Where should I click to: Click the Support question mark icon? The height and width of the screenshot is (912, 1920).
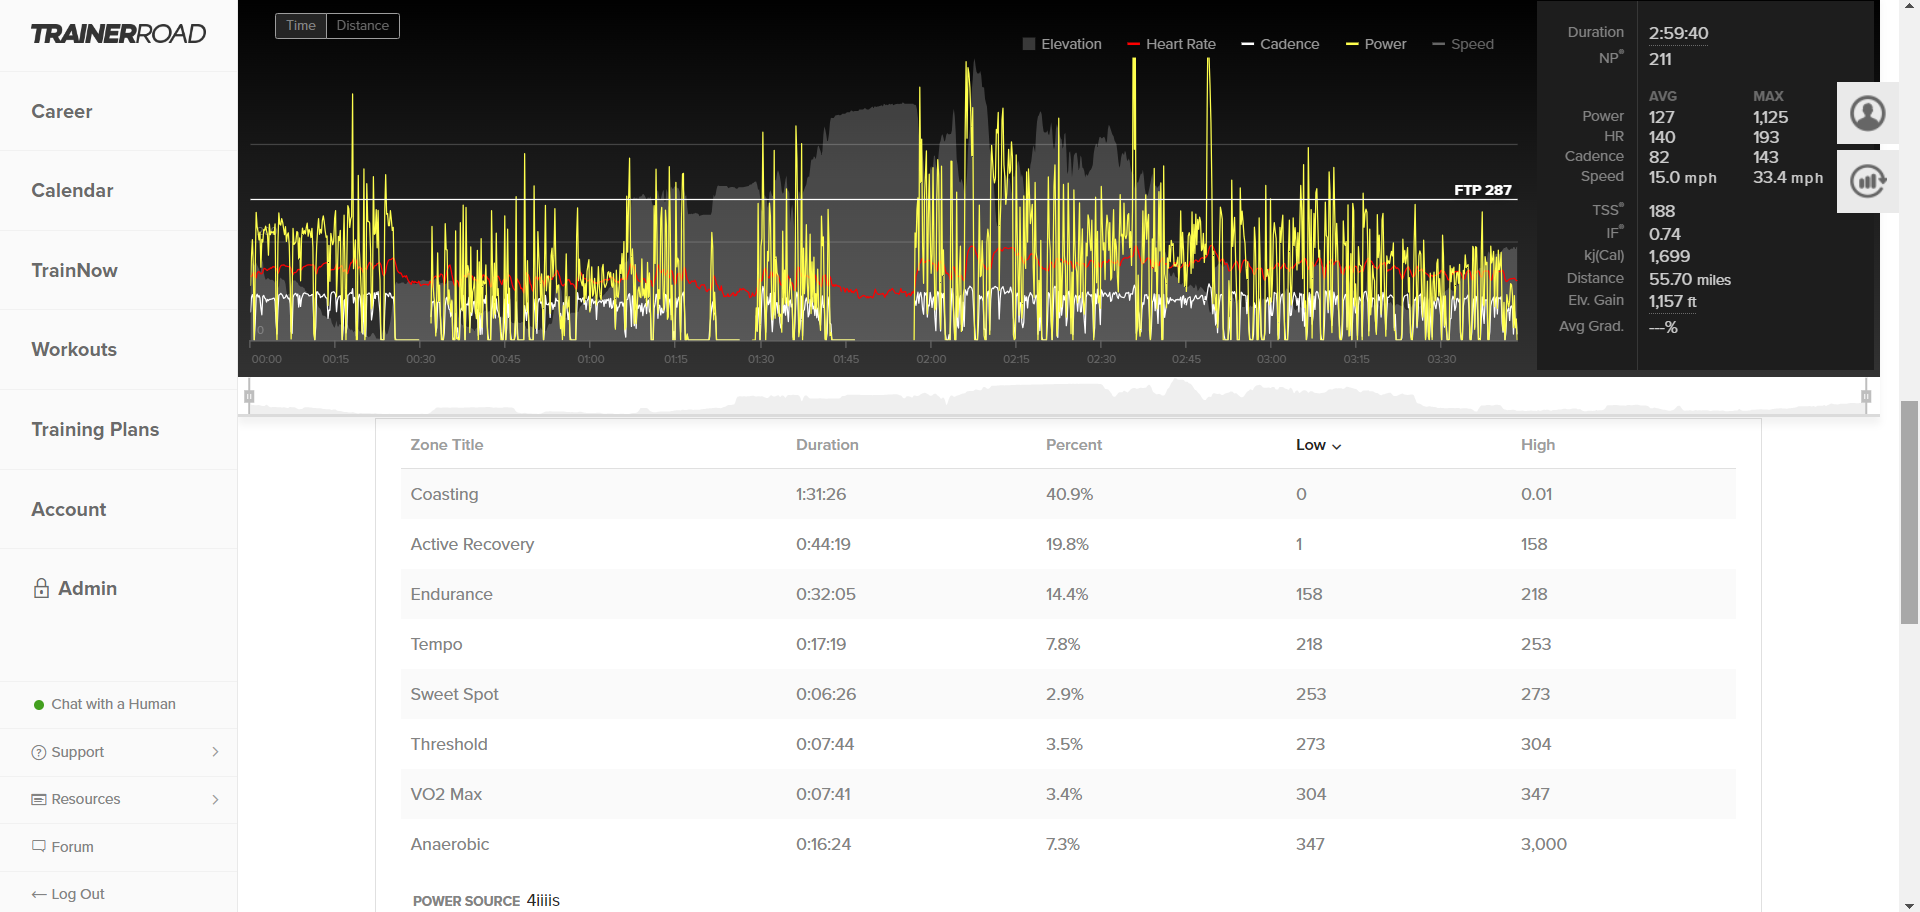click(39, 752)
